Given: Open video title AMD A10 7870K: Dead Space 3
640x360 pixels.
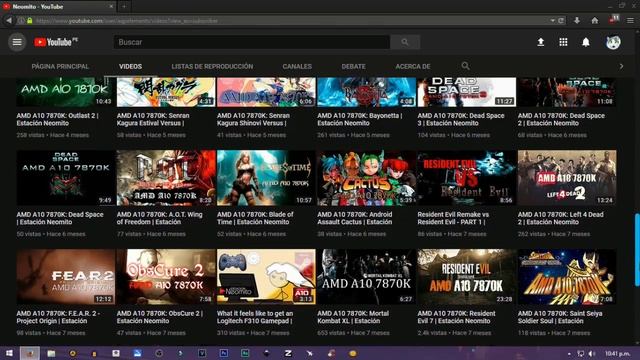Looking at the screenshot, I should point(461,119).
